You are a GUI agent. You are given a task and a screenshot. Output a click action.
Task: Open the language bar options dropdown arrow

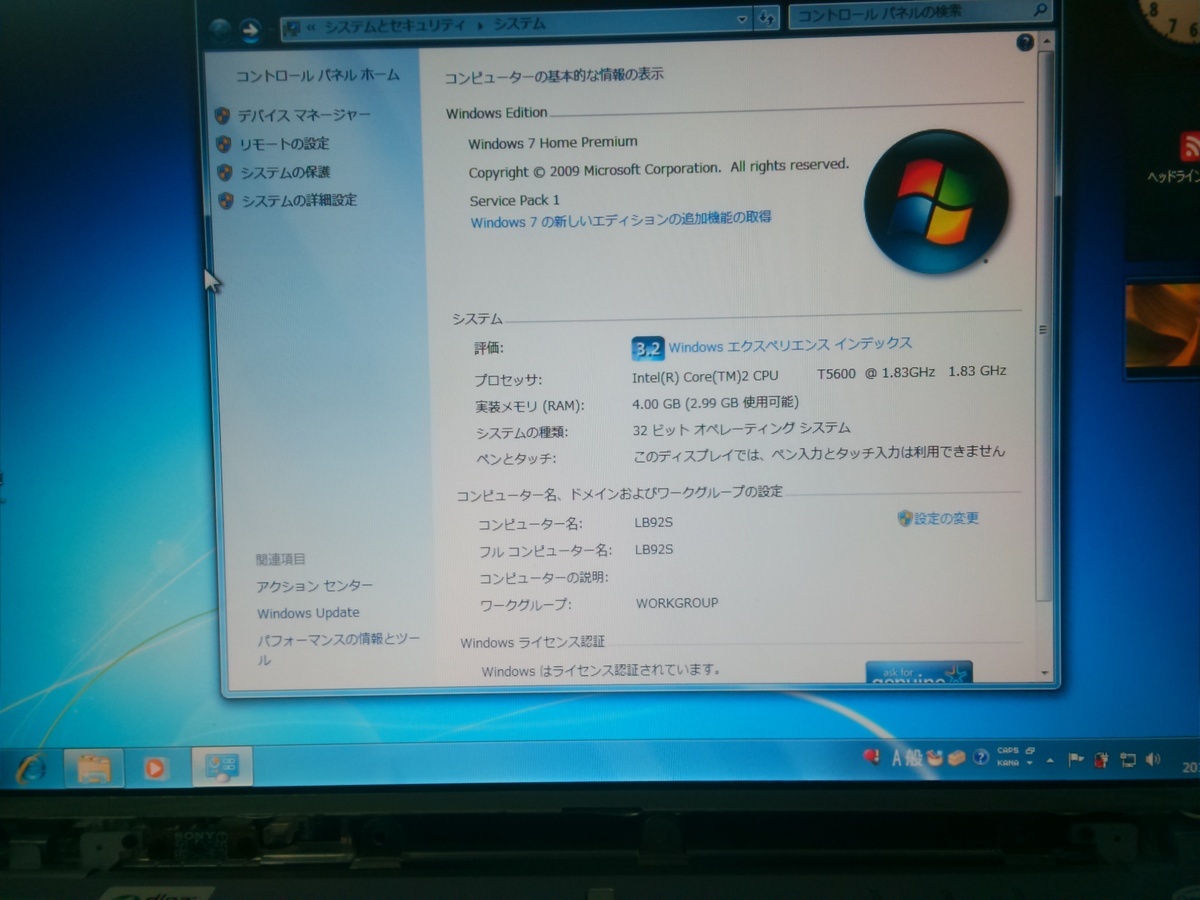point(1030,764)
